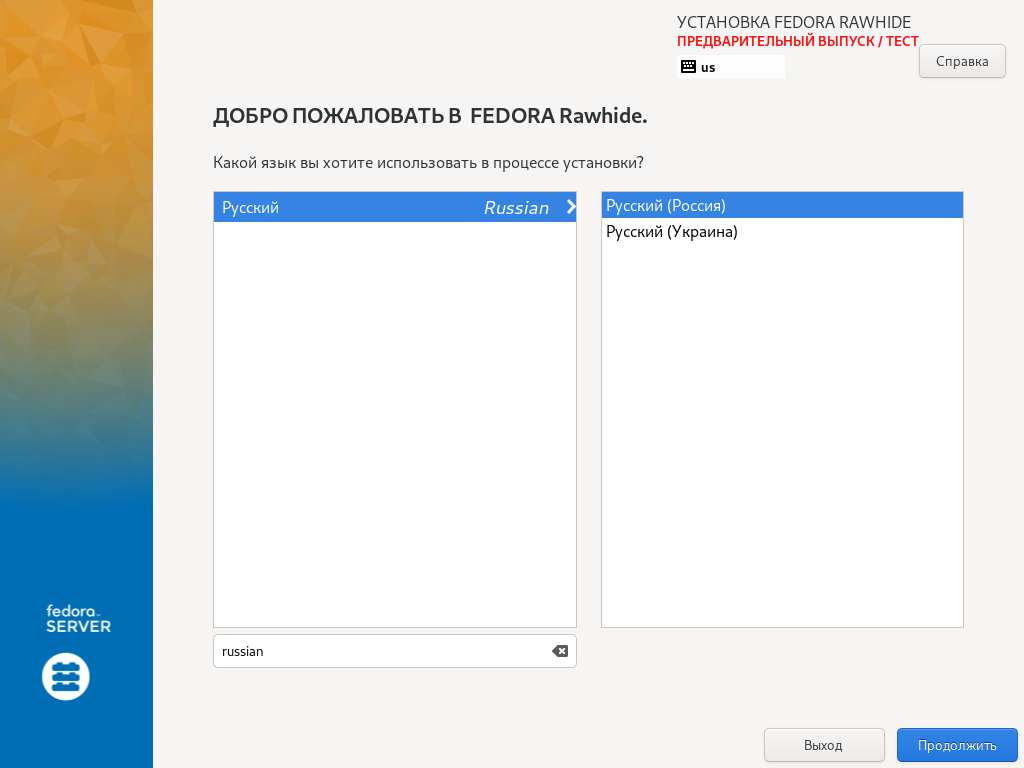
Task: Click the keyboard layout icon
Action: coord(688,67)
